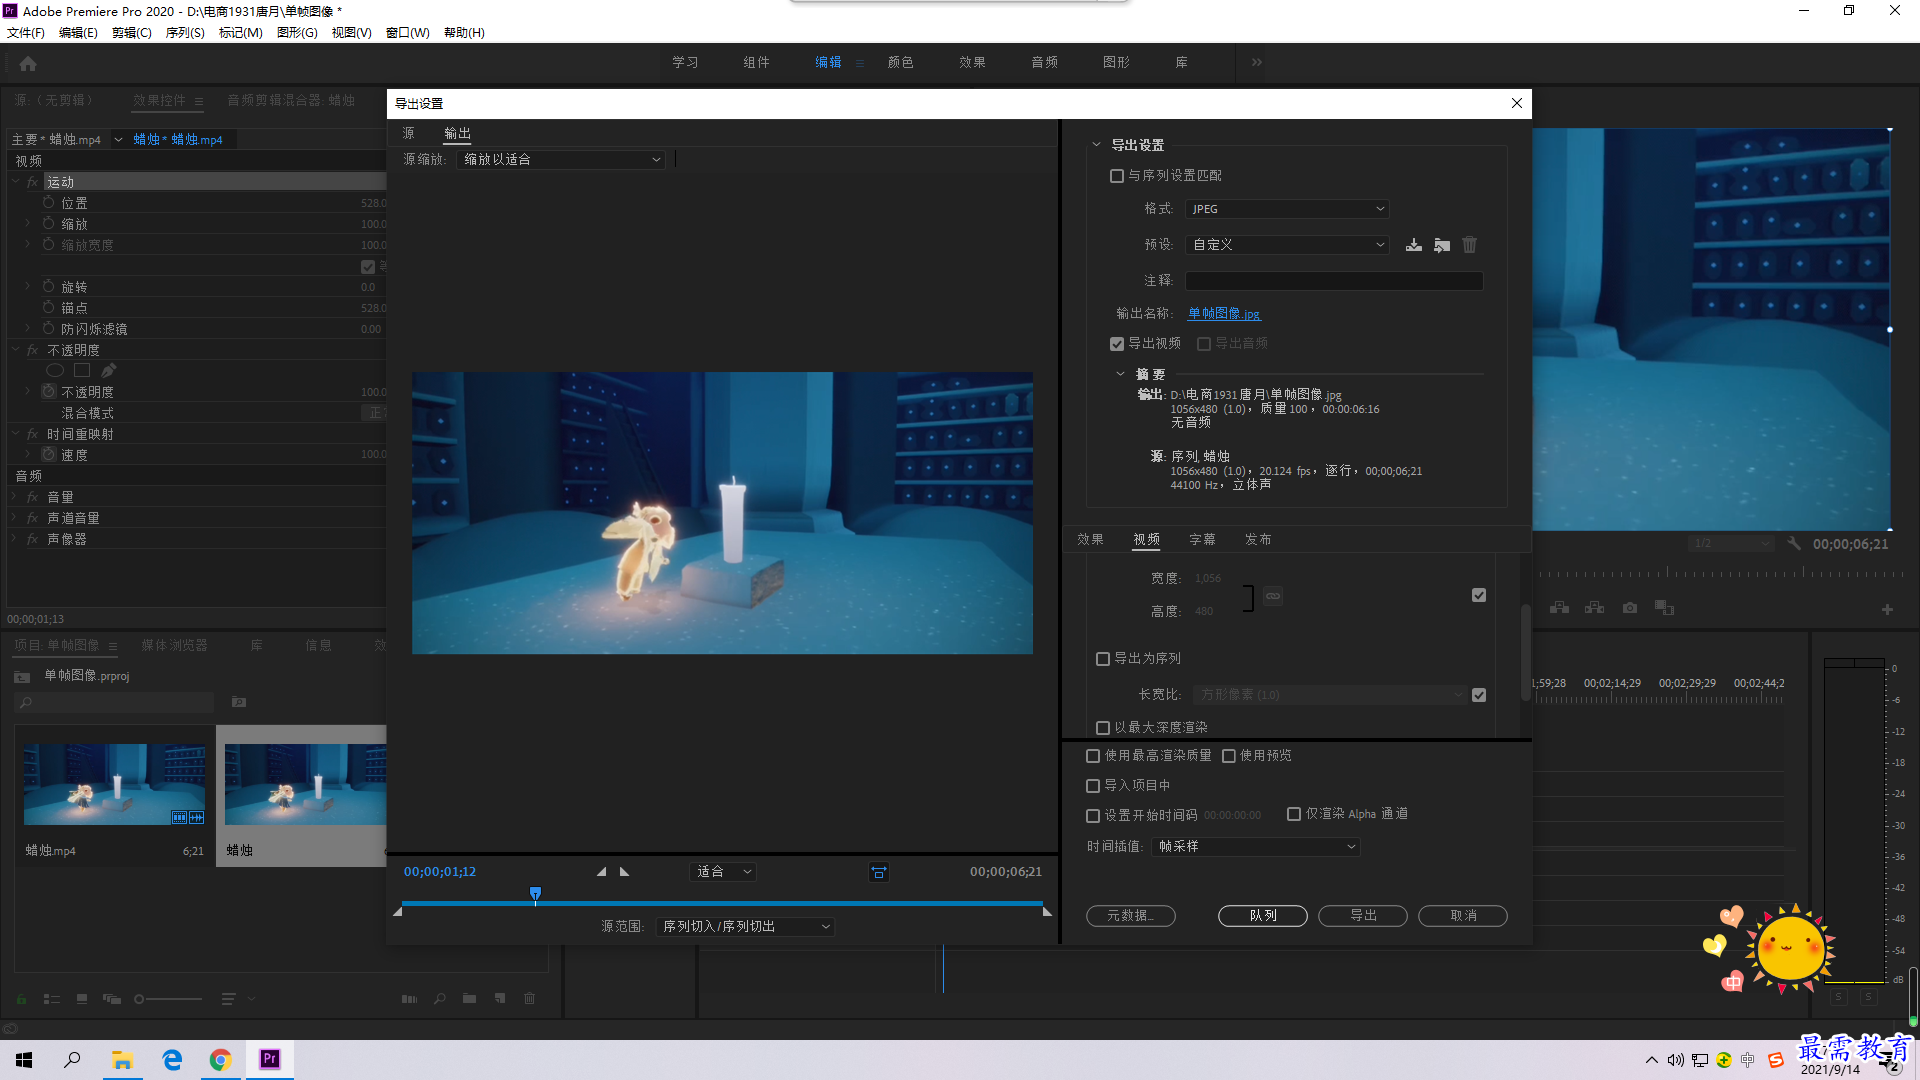Enable 使用最高渲染质量 checkbox

[1093, 756]
